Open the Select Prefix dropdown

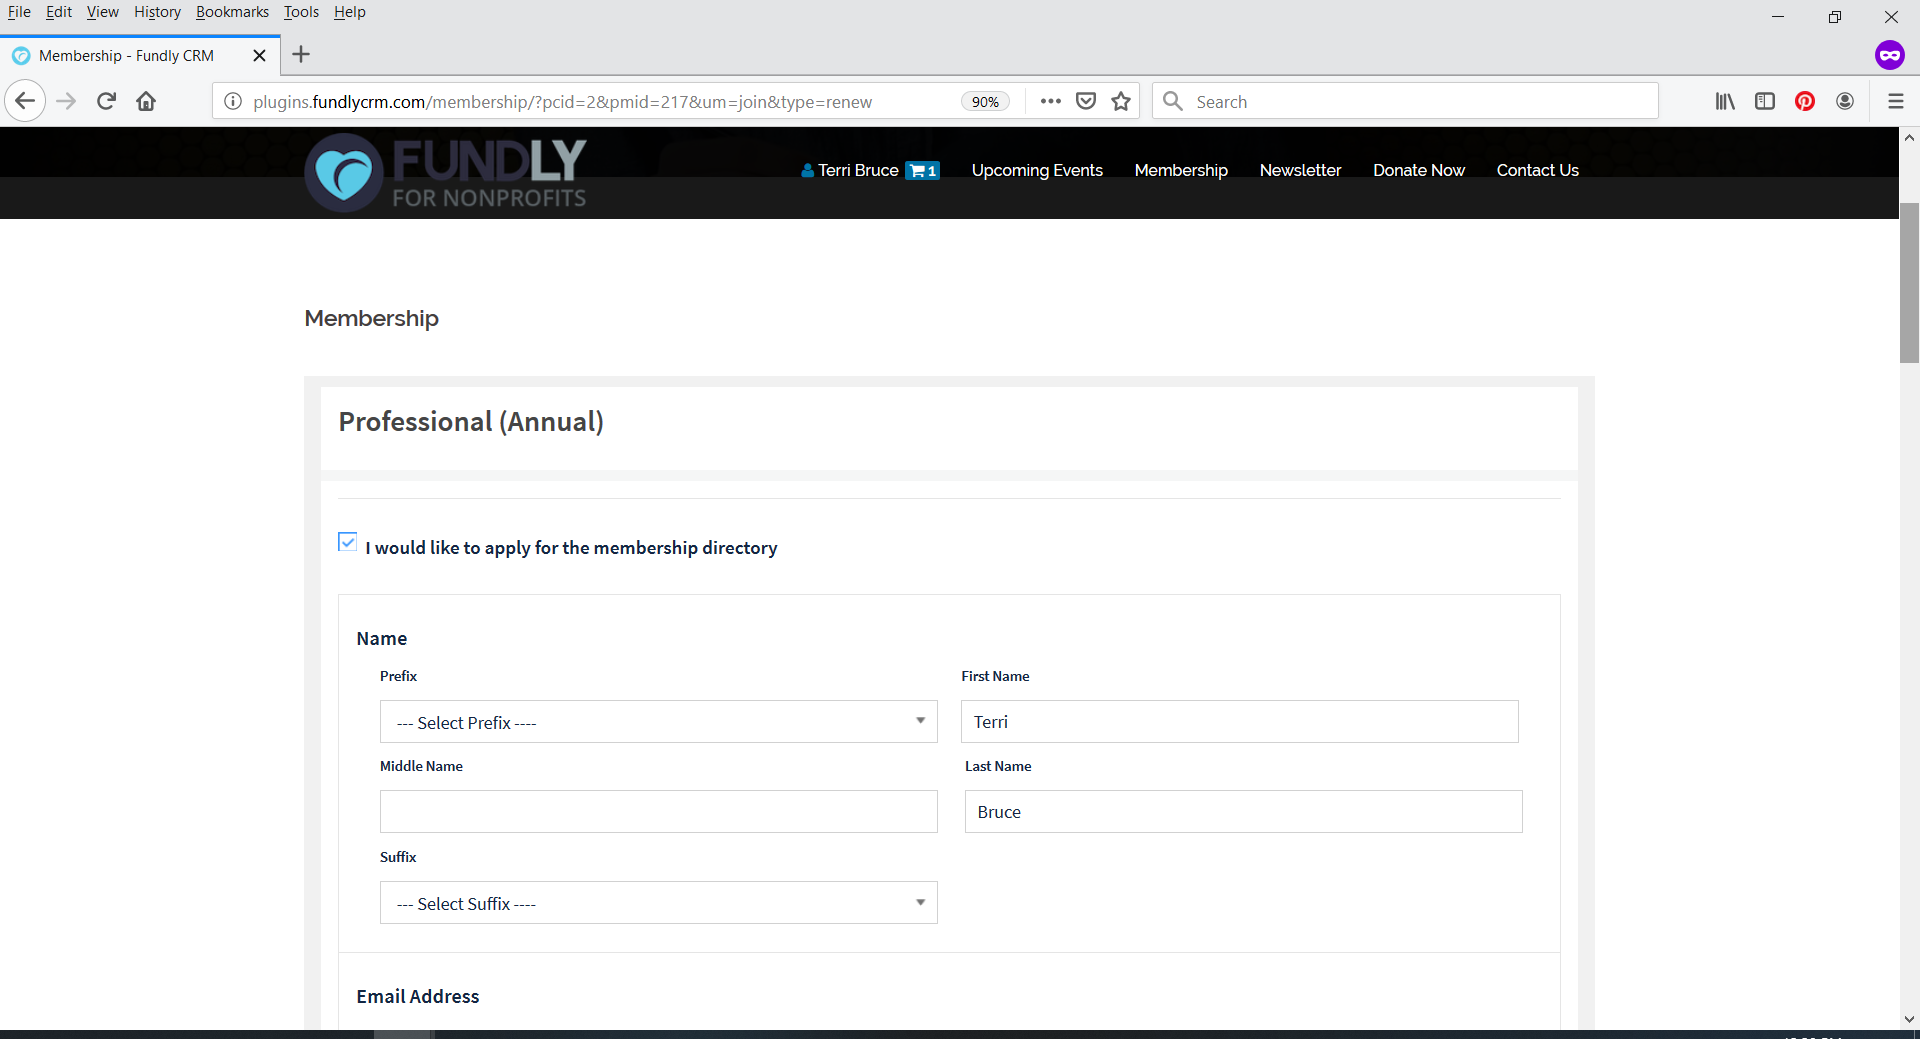[x=658, y=722]
